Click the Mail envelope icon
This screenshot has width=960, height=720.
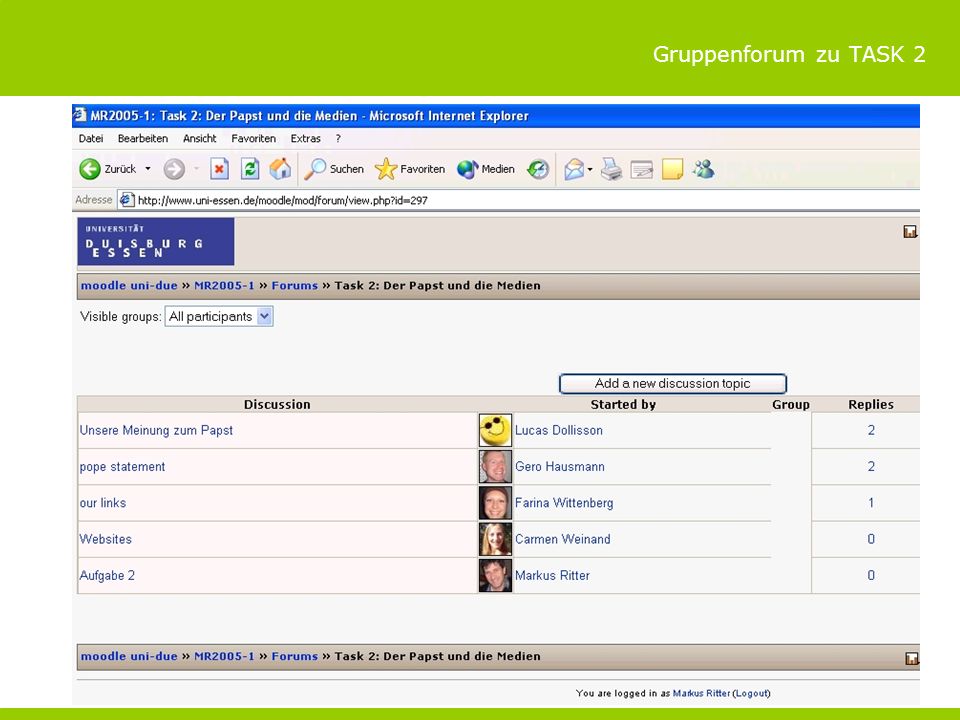574,169
